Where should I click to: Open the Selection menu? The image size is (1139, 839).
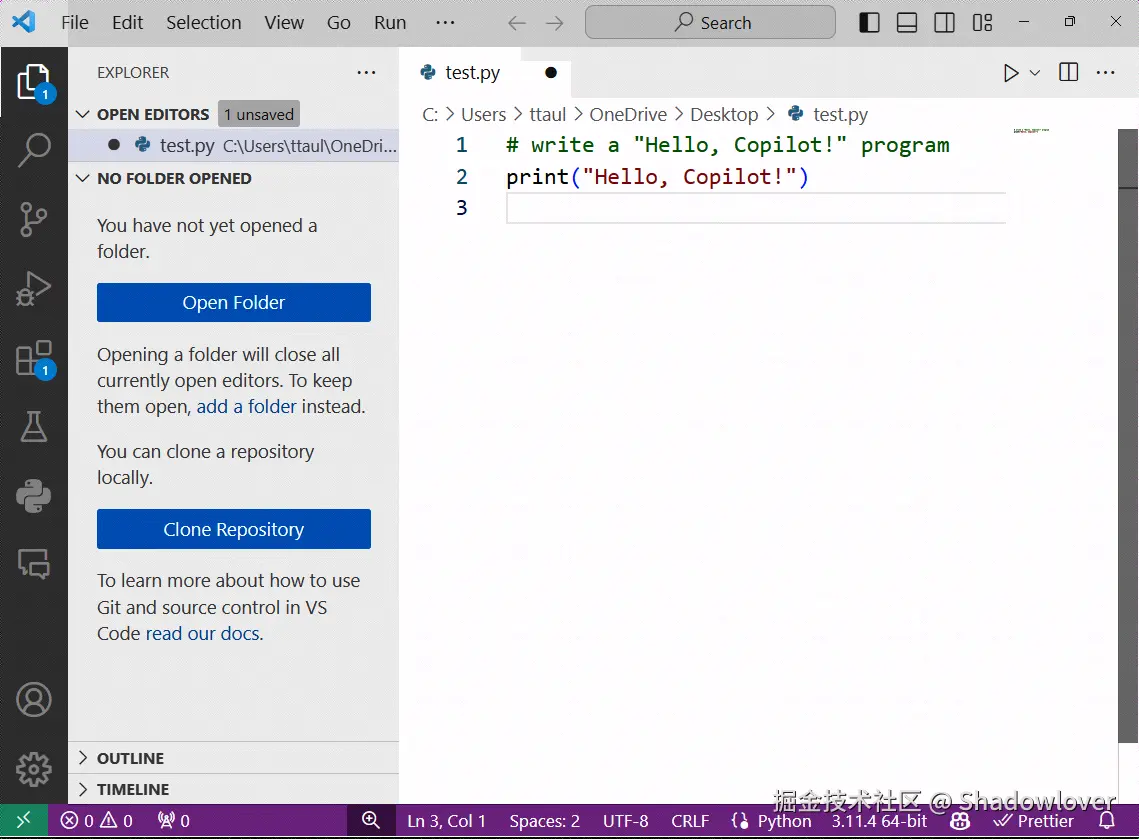(203, 23)
